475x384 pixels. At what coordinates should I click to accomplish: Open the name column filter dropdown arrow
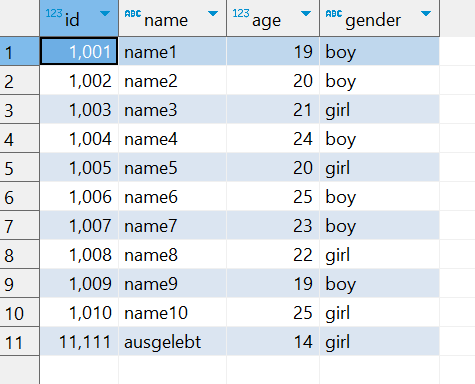click(213, 13)
